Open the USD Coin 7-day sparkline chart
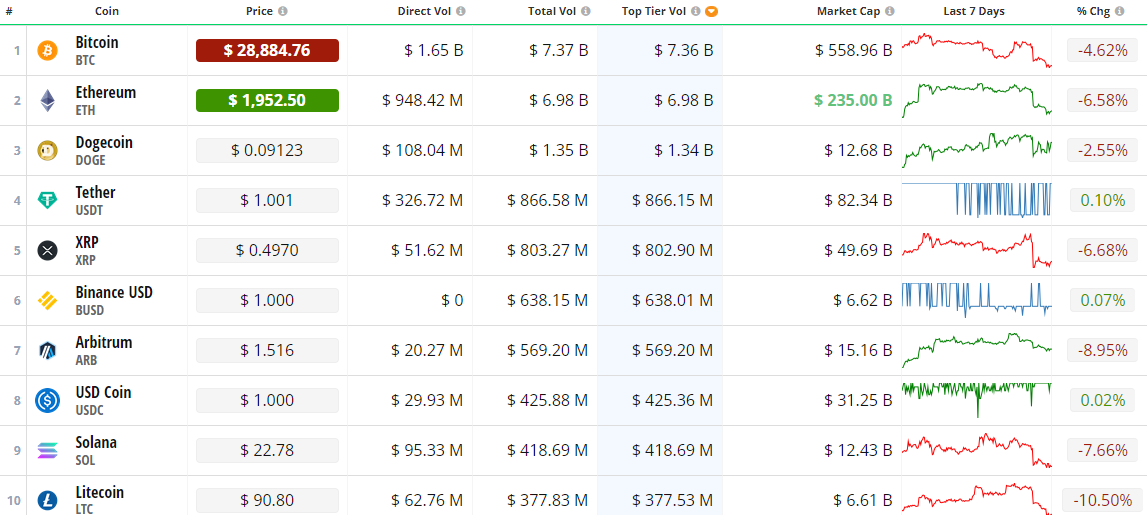1147x515 pixels. point(977,400)
